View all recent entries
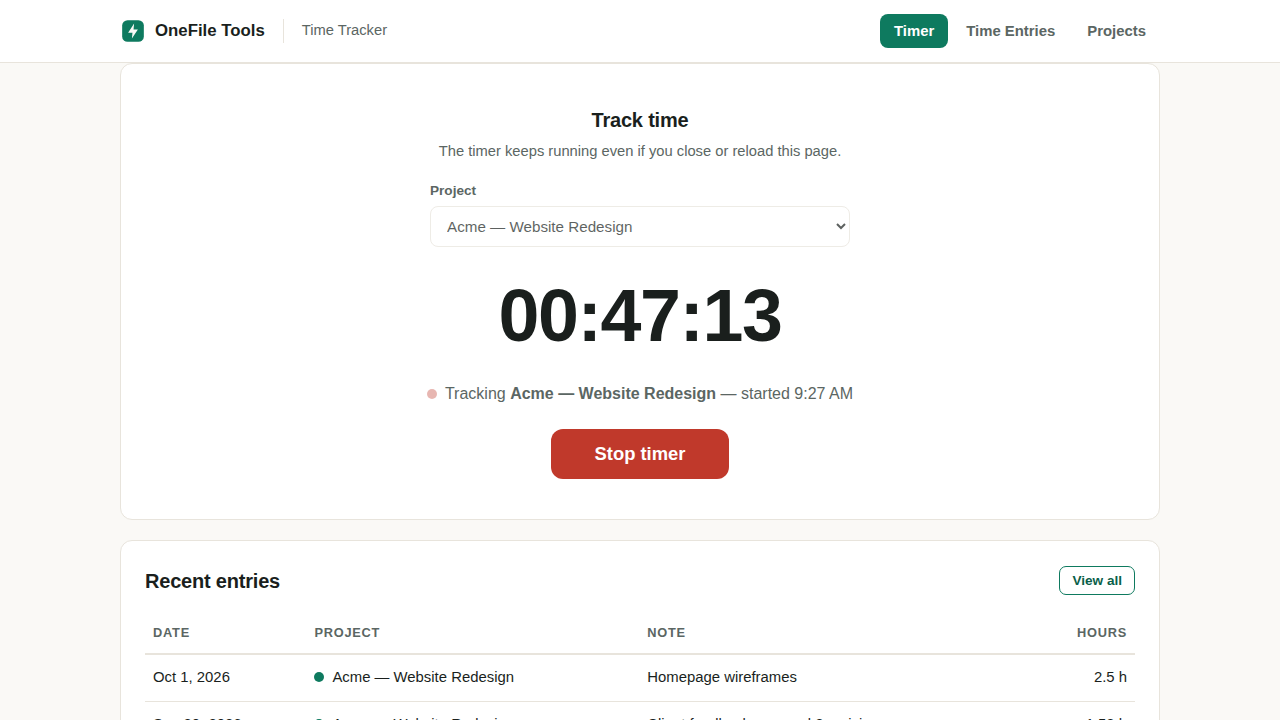The height and width of the screenshot is (720, 1280). (1097, 581)
